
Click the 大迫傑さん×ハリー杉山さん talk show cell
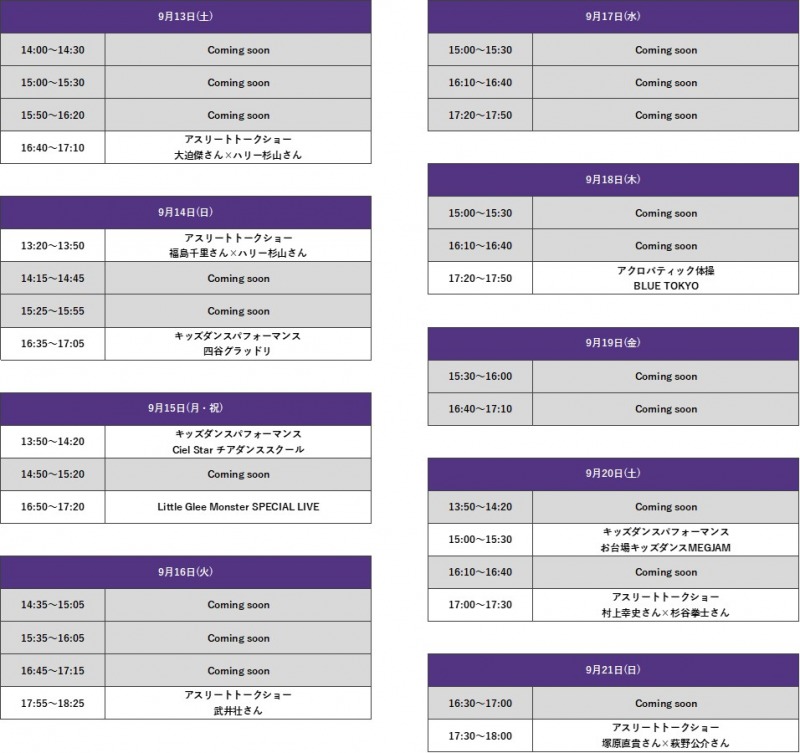(x=238, y=148)
